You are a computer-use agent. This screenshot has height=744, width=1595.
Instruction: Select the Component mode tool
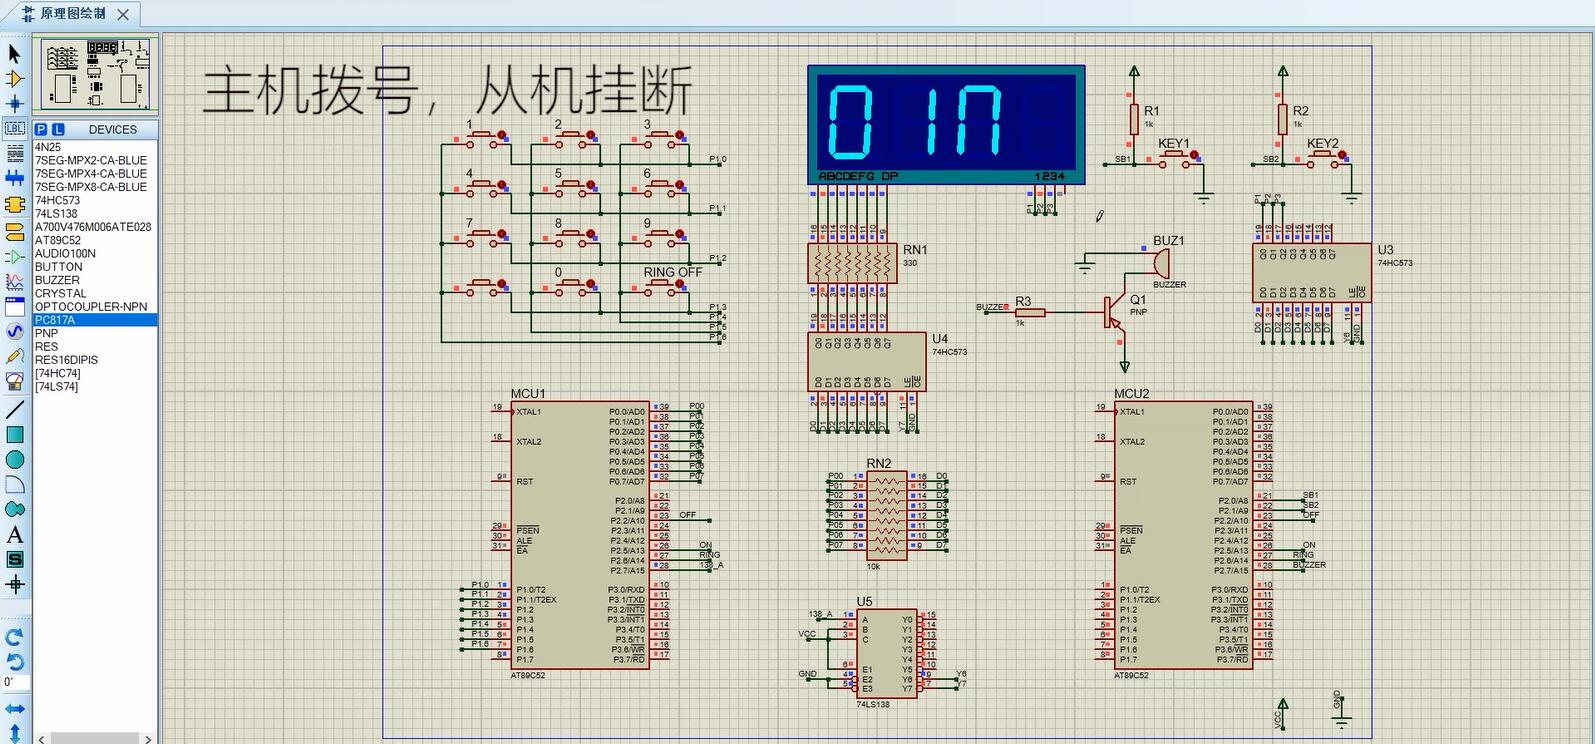(14, 78)
